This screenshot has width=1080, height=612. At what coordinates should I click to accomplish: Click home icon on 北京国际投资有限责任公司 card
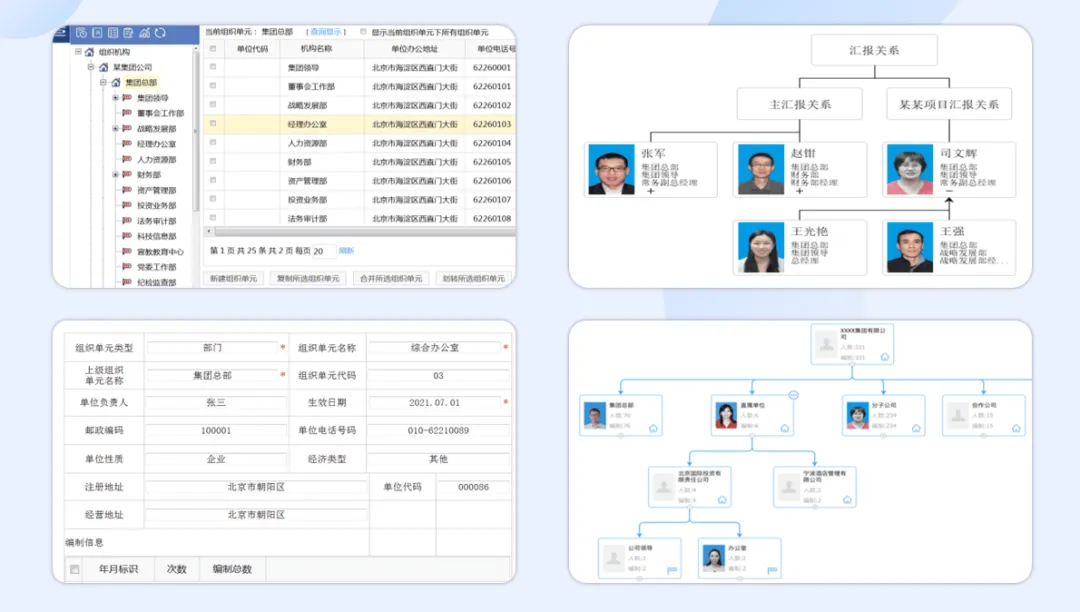tap(722, 500)
